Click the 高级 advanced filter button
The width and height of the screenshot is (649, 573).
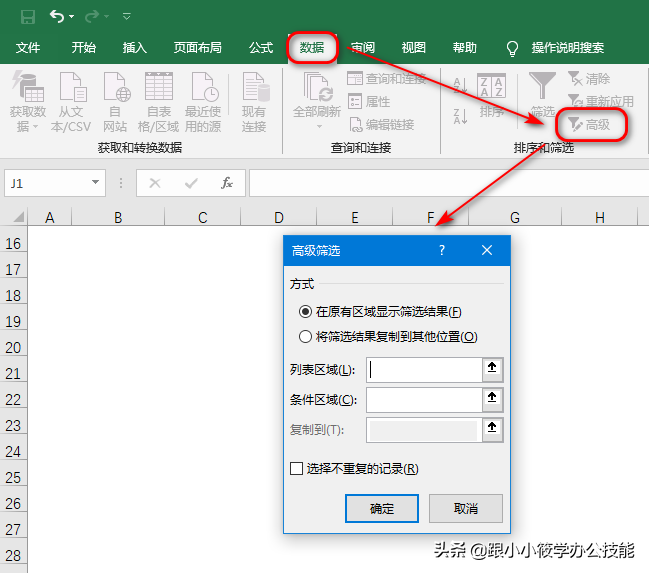click(x=589, y=124)
